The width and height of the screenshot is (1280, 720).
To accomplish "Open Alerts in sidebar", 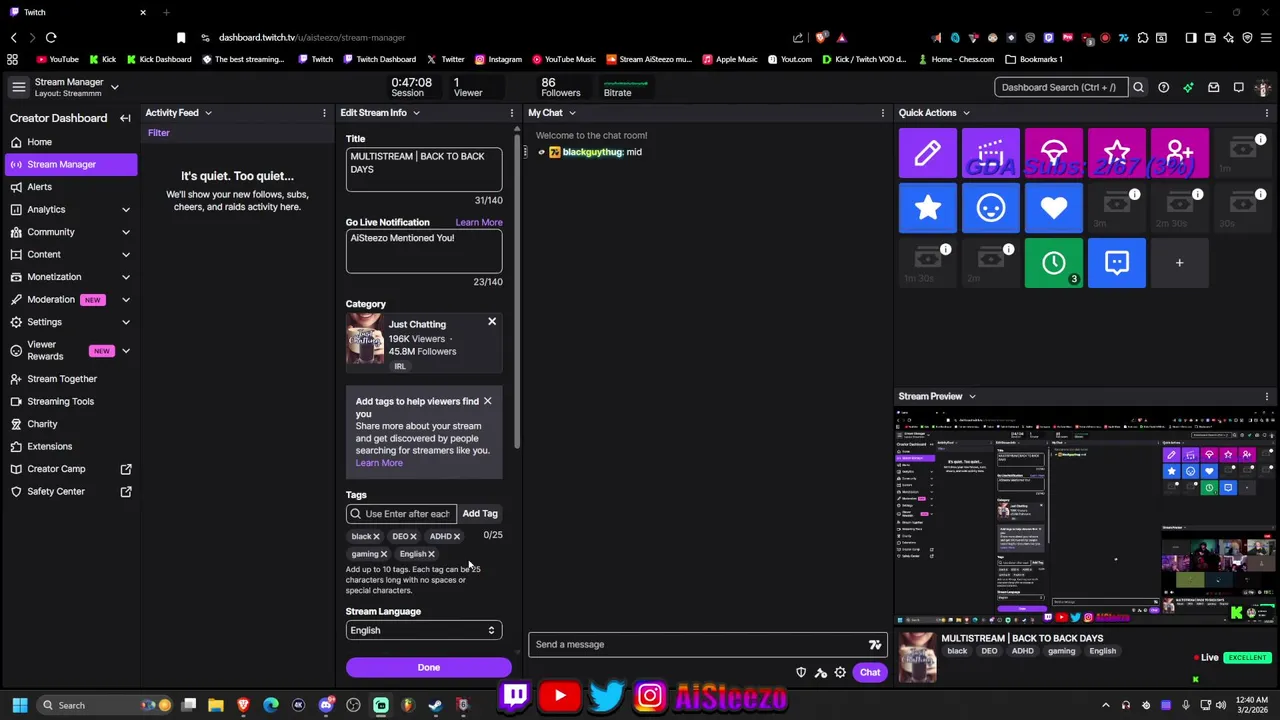I will coord(70,187).
